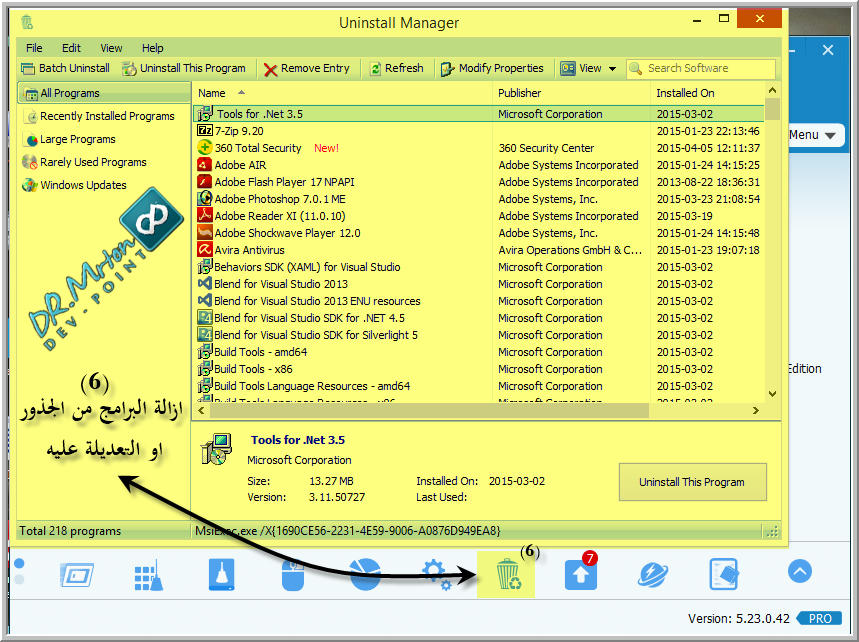Collapse the bottom toolbar with the up chevron
Screen dimensions: 859x642
coord(798,572)
